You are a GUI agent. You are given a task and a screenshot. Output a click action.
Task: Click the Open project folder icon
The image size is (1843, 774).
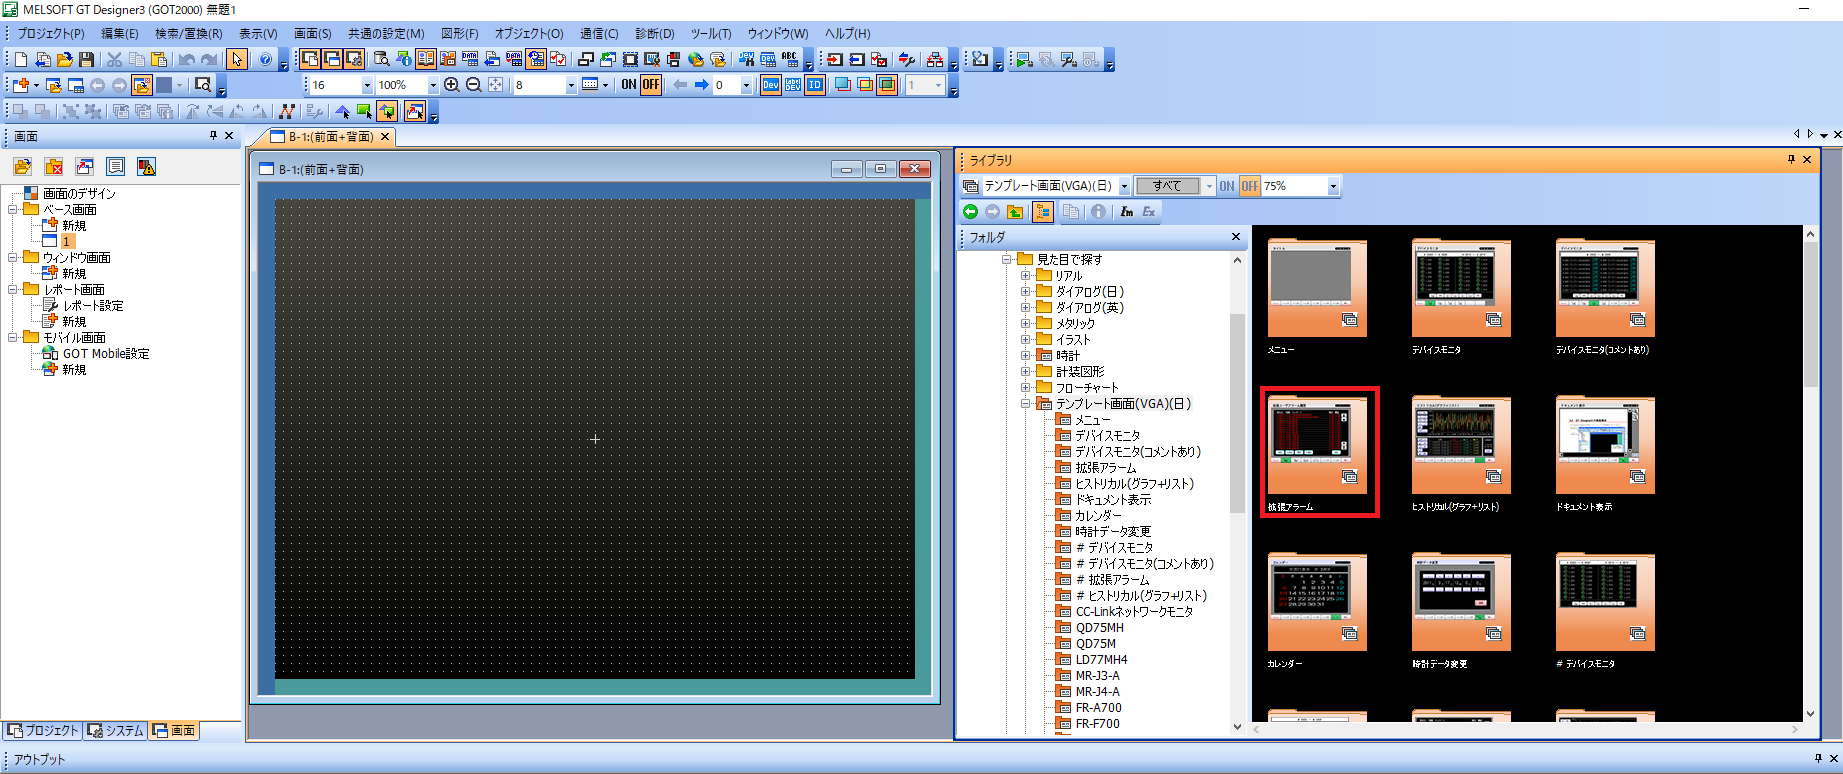[65, 60]
